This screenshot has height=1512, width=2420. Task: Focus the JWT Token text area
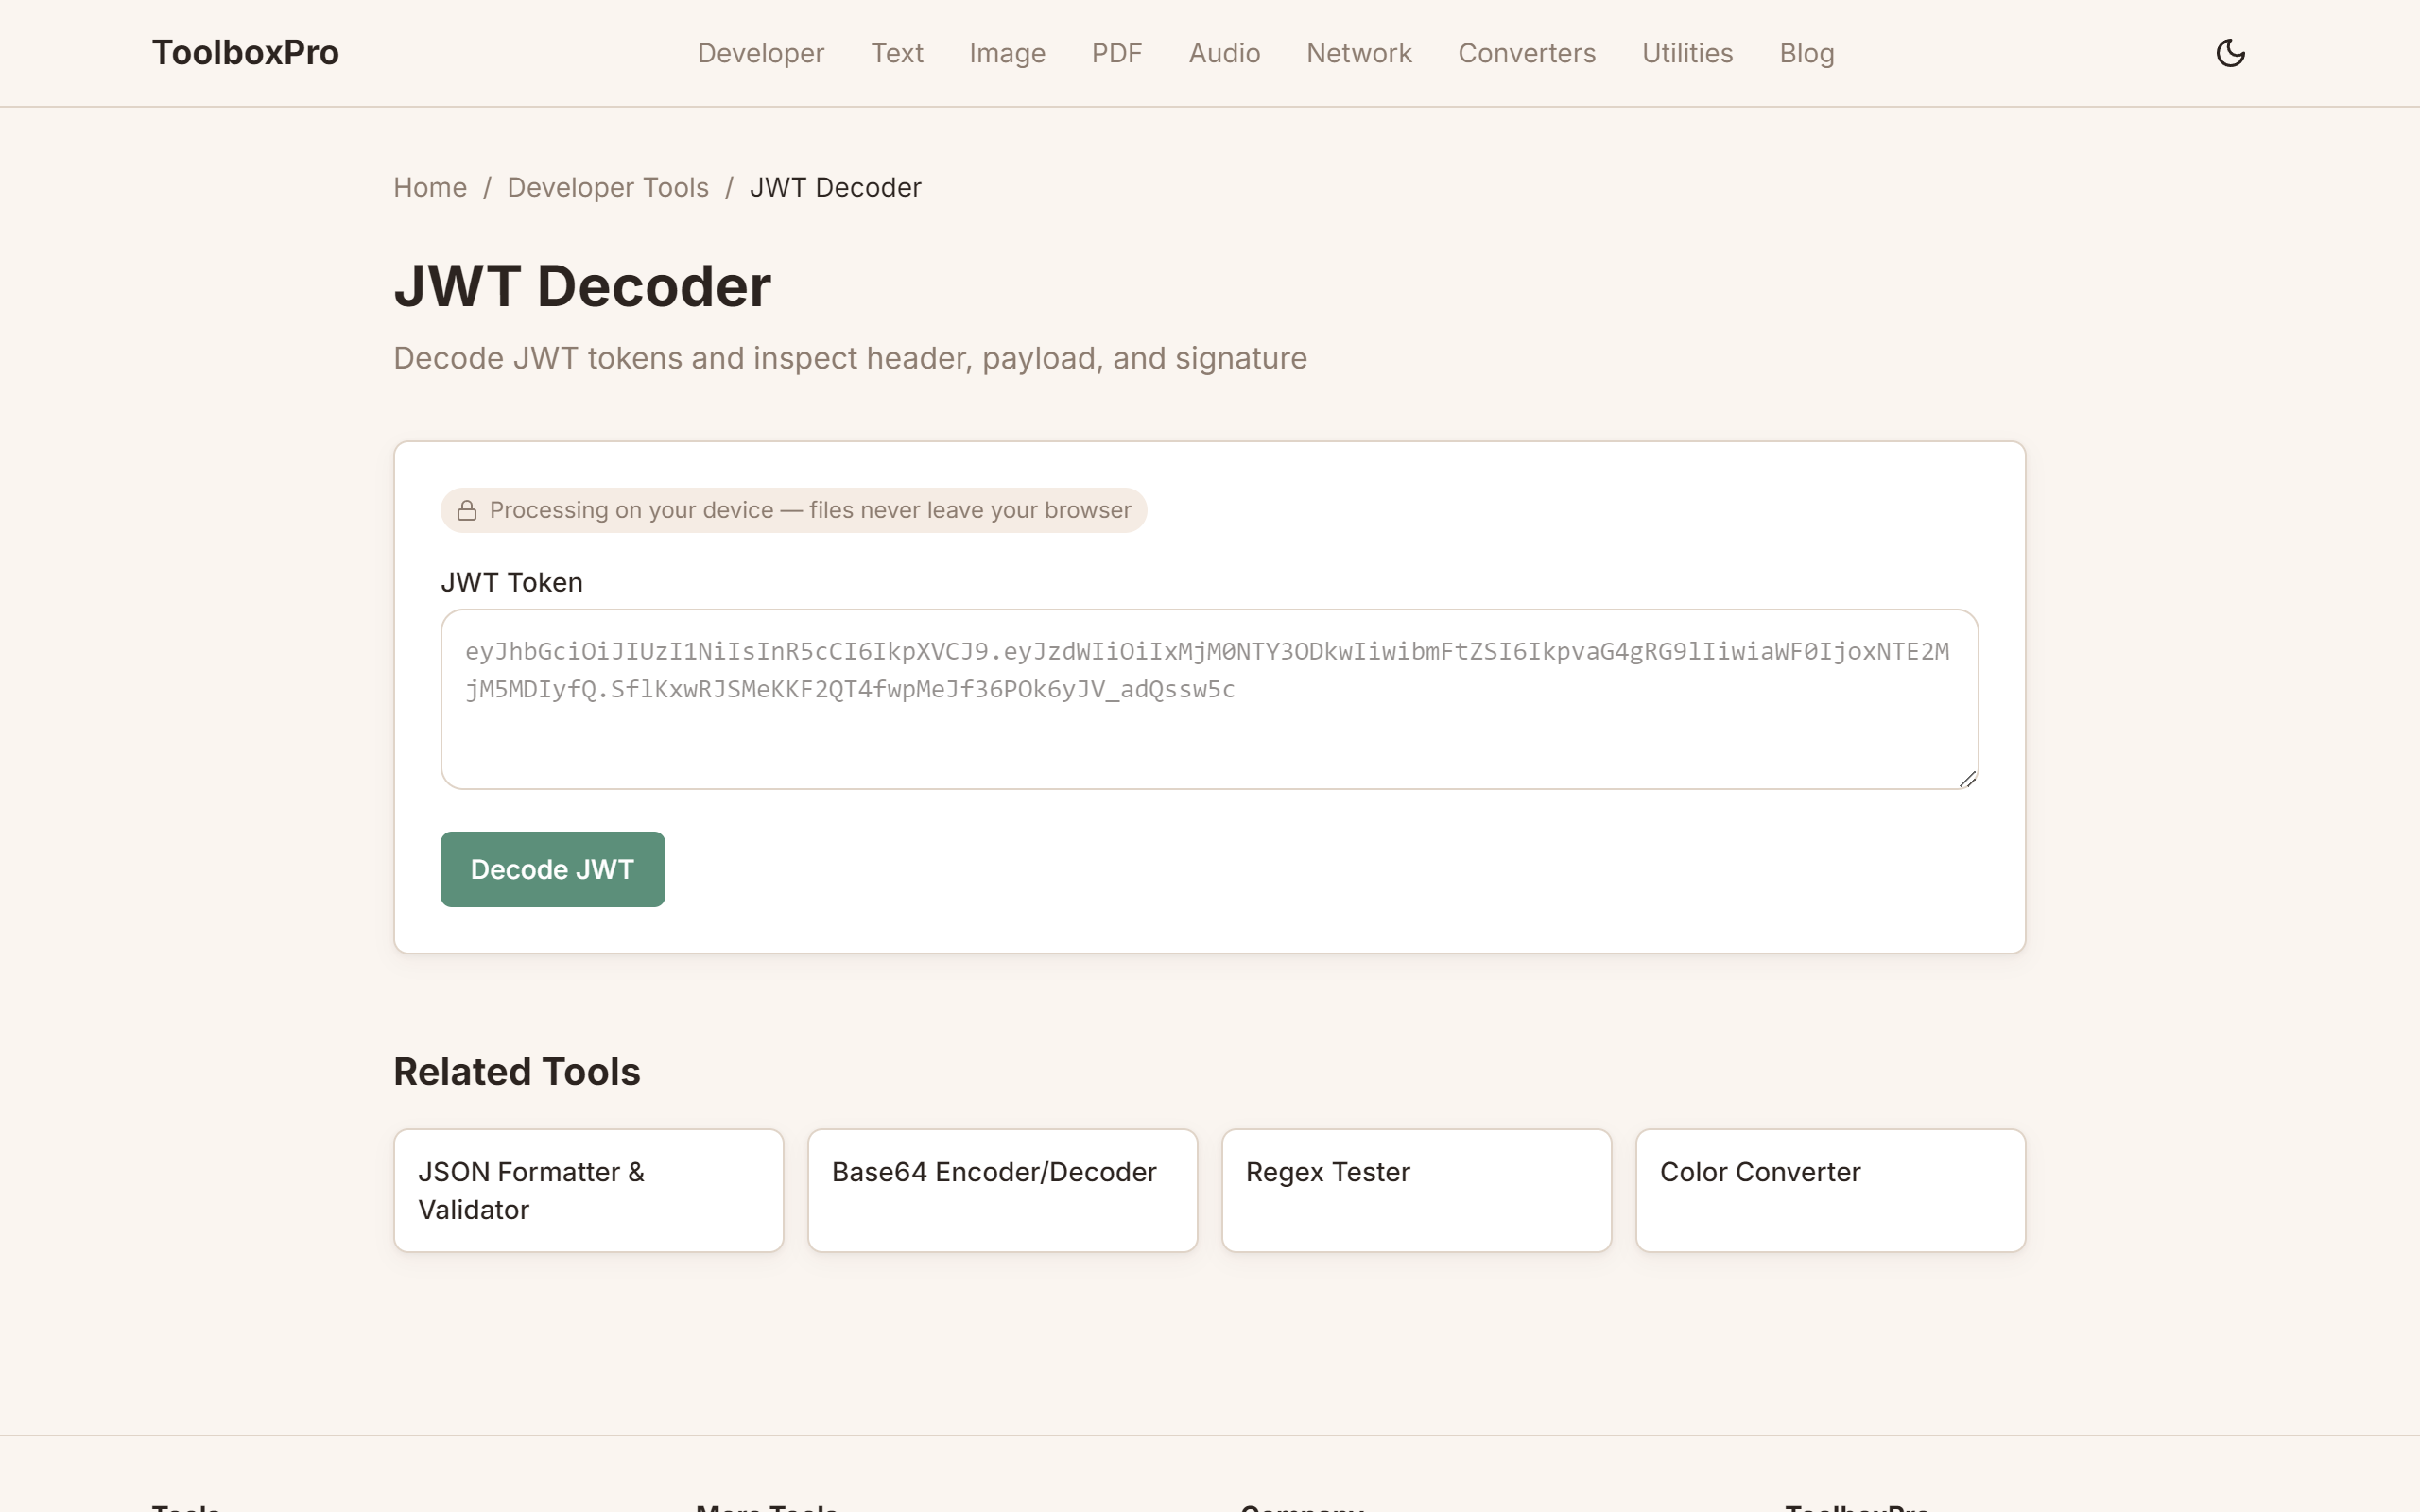(x=1209, y=699)
